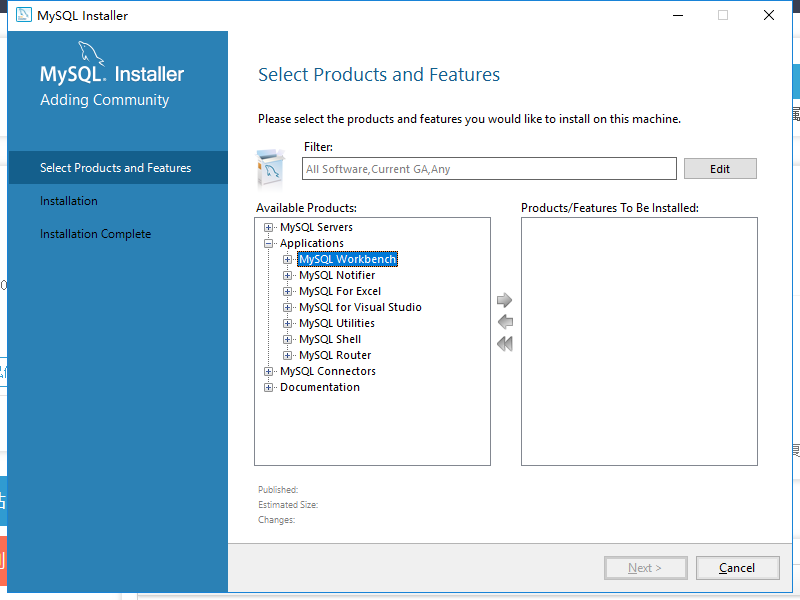Click the right arrow to add product
The width and height of the screenshot is (800, 600).
coord(504,300)
